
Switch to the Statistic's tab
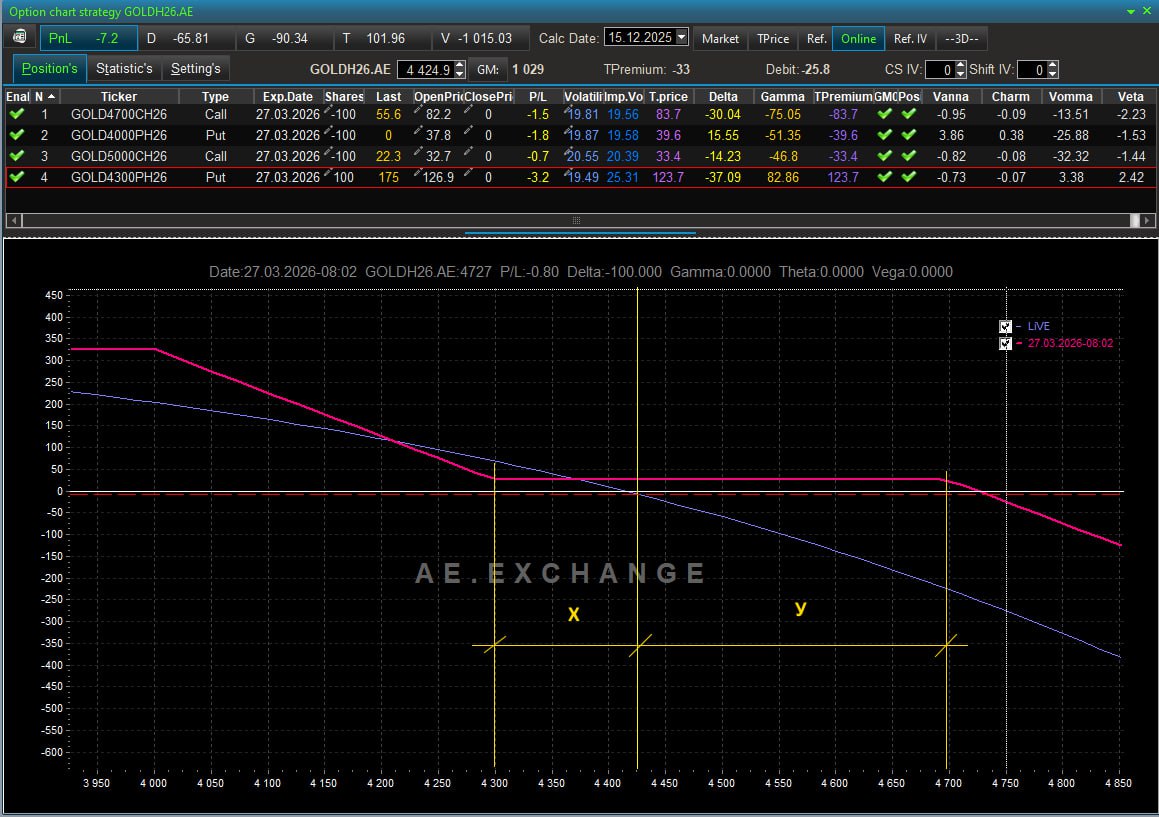(x=124, y=69)
